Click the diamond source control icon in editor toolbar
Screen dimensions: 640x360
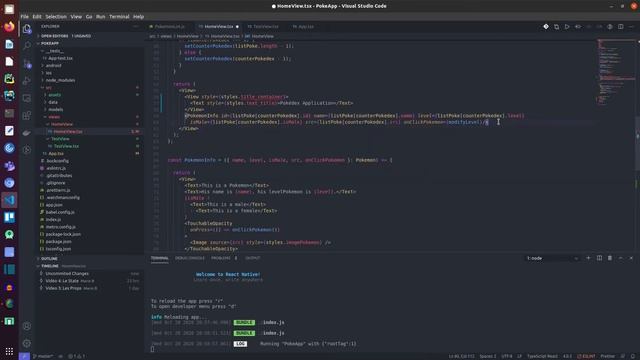[546, 27]
